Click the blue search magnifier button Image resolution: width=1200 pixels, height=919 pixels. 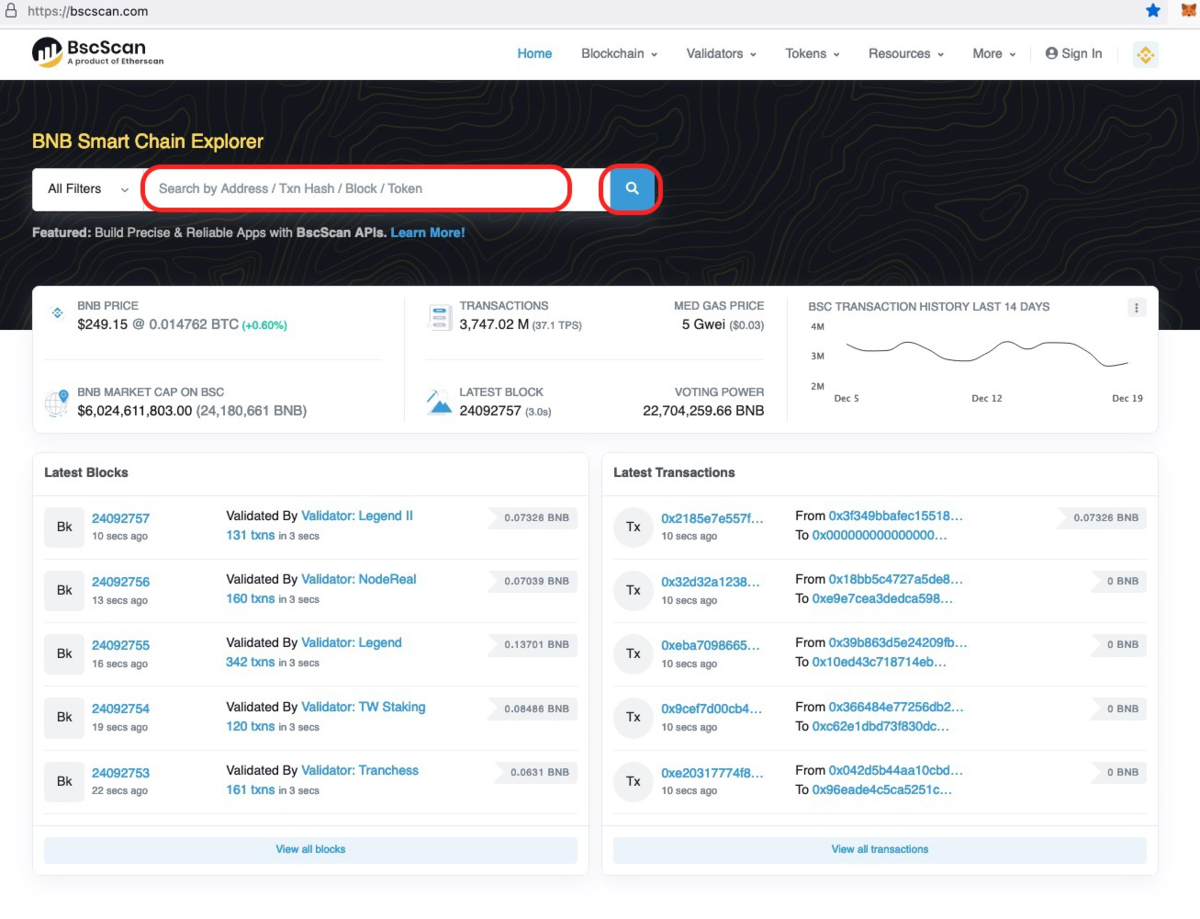pyautogui.click(x=631, y=189)
